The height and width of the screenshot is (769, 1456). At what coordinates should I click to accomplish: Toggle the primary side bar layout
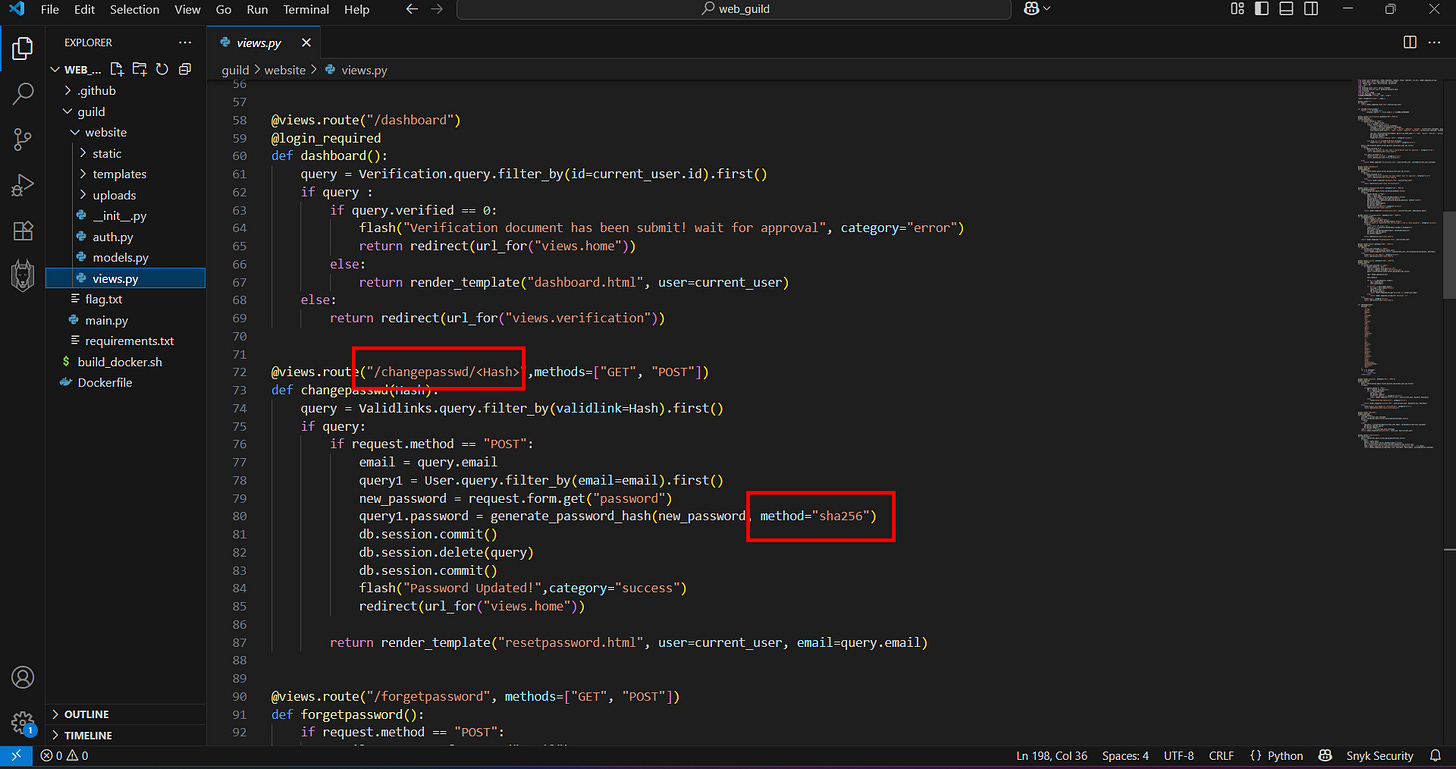pos(1261,9)
